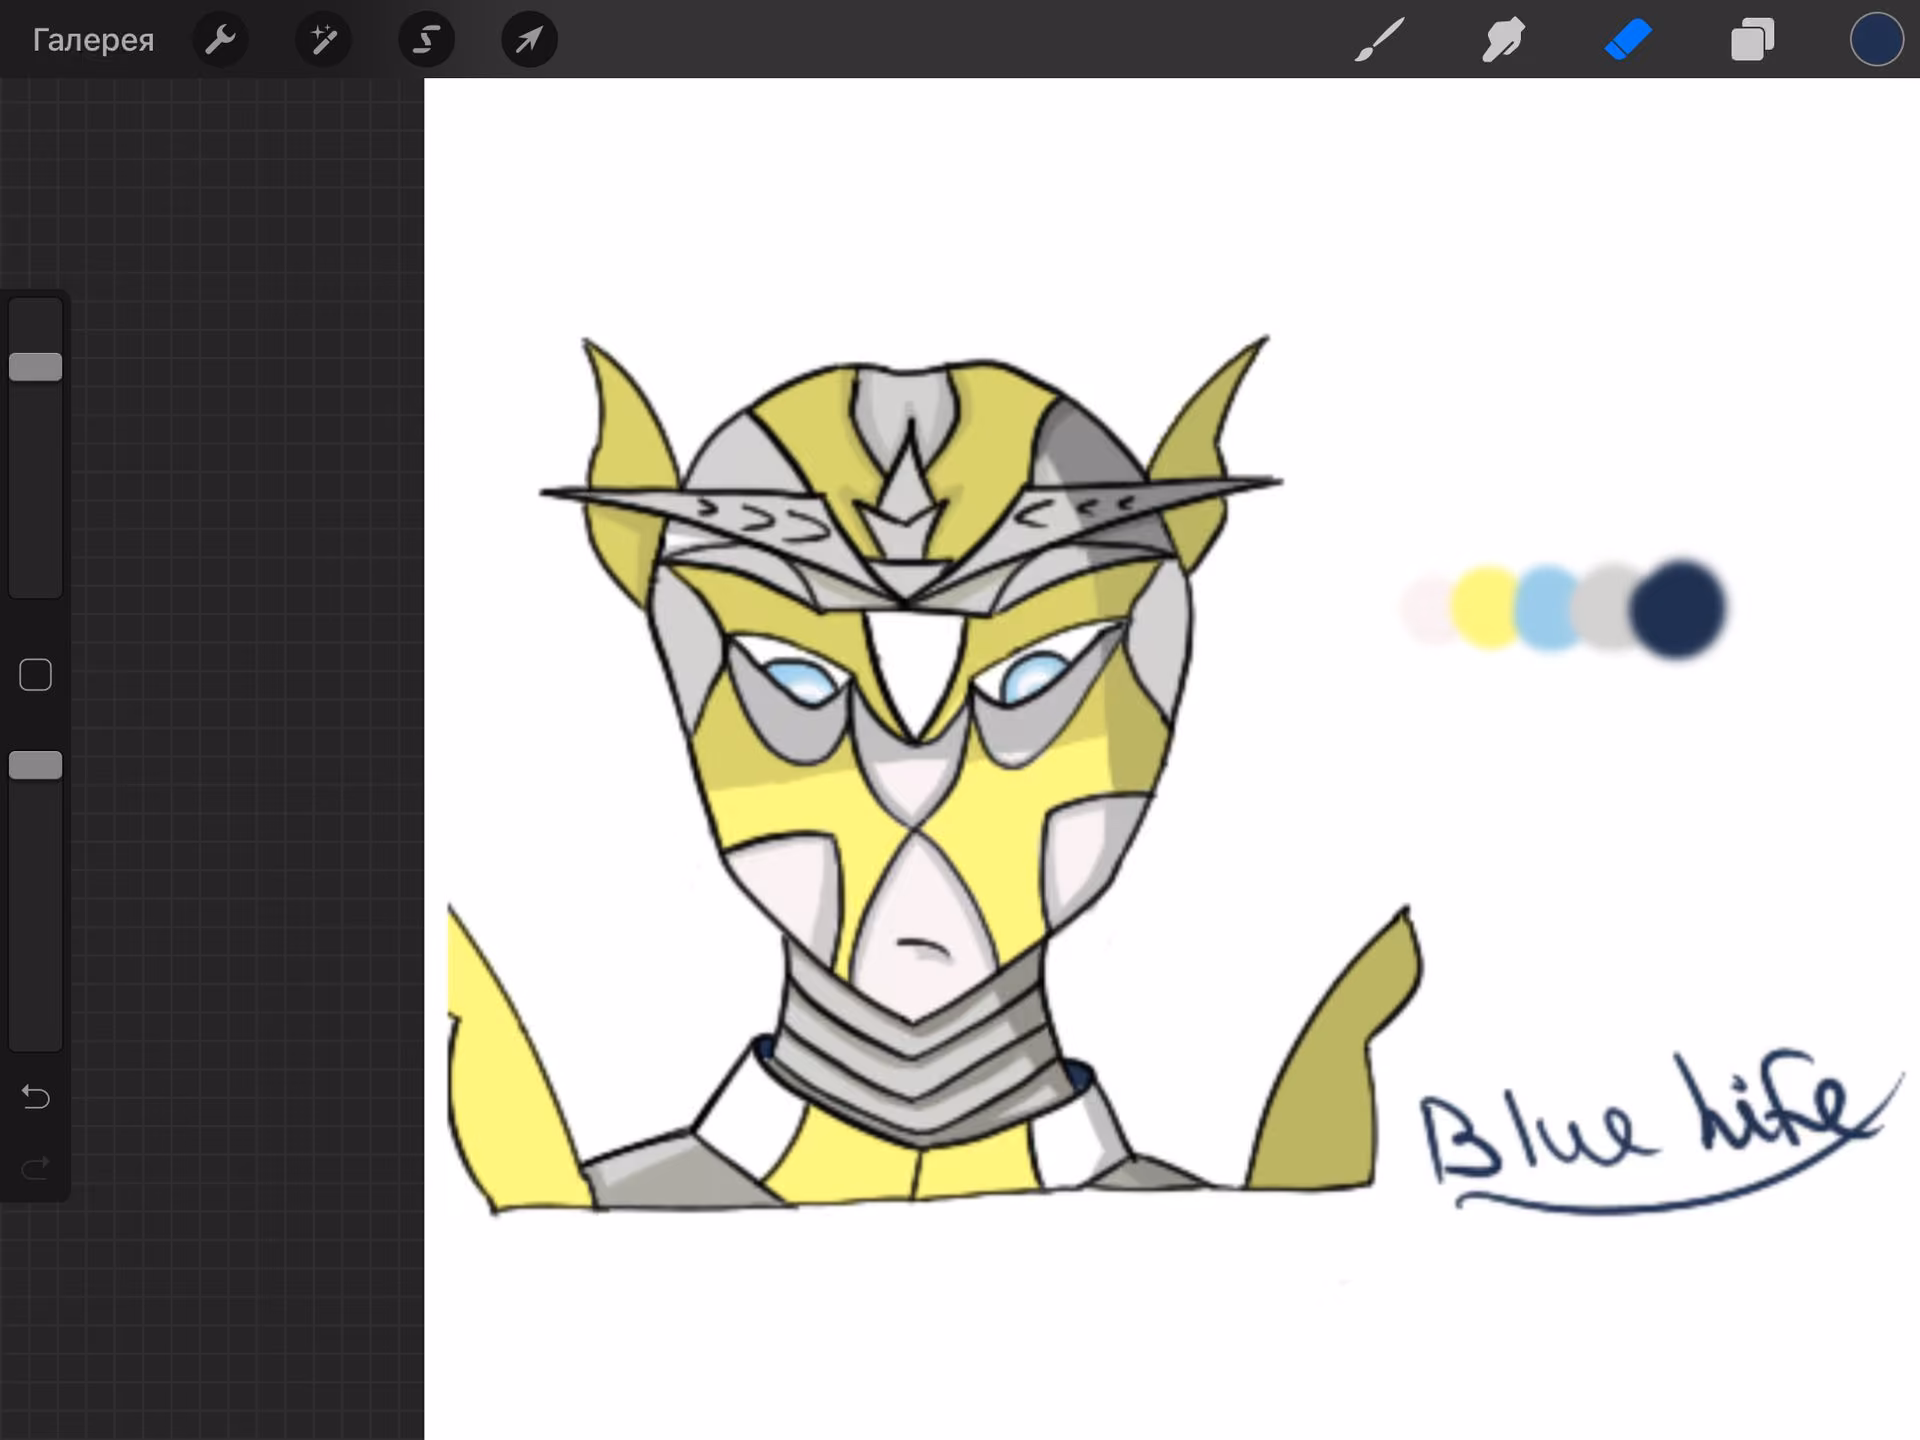The image size is (1920, 1440).
Task: Click the light blue palette dot on canvas
Action: 1548,607
